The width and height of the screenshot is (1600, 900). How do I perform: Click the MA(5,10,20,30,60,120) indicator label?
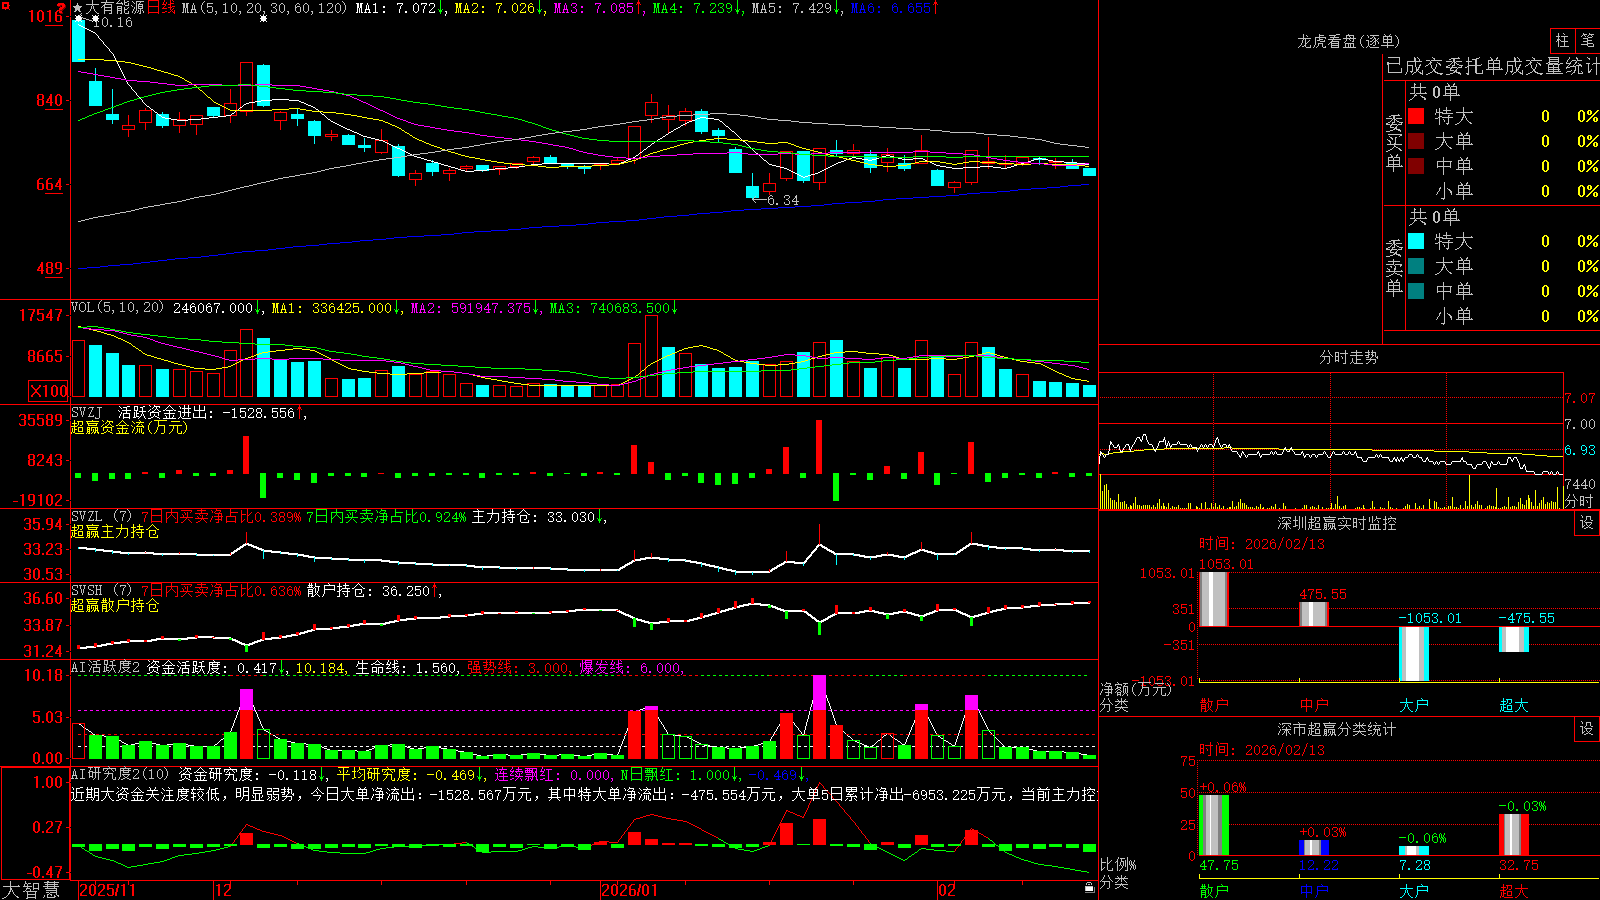265,8
